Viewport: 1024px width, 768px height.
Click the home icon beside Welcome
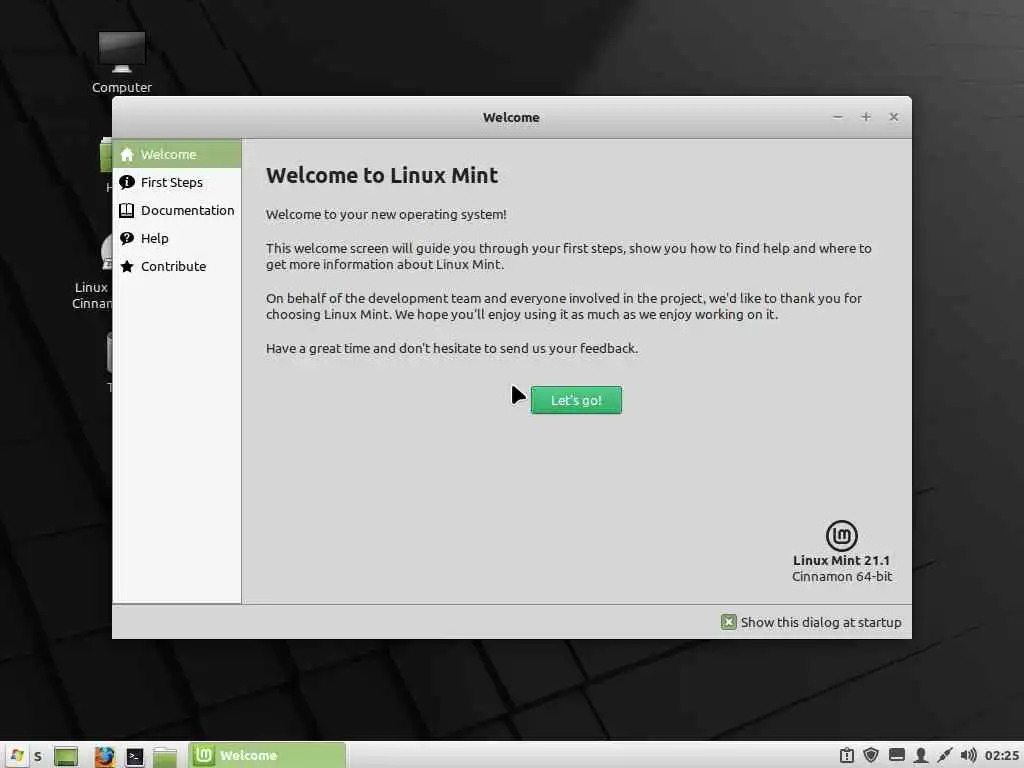click(x=127, y=154)
